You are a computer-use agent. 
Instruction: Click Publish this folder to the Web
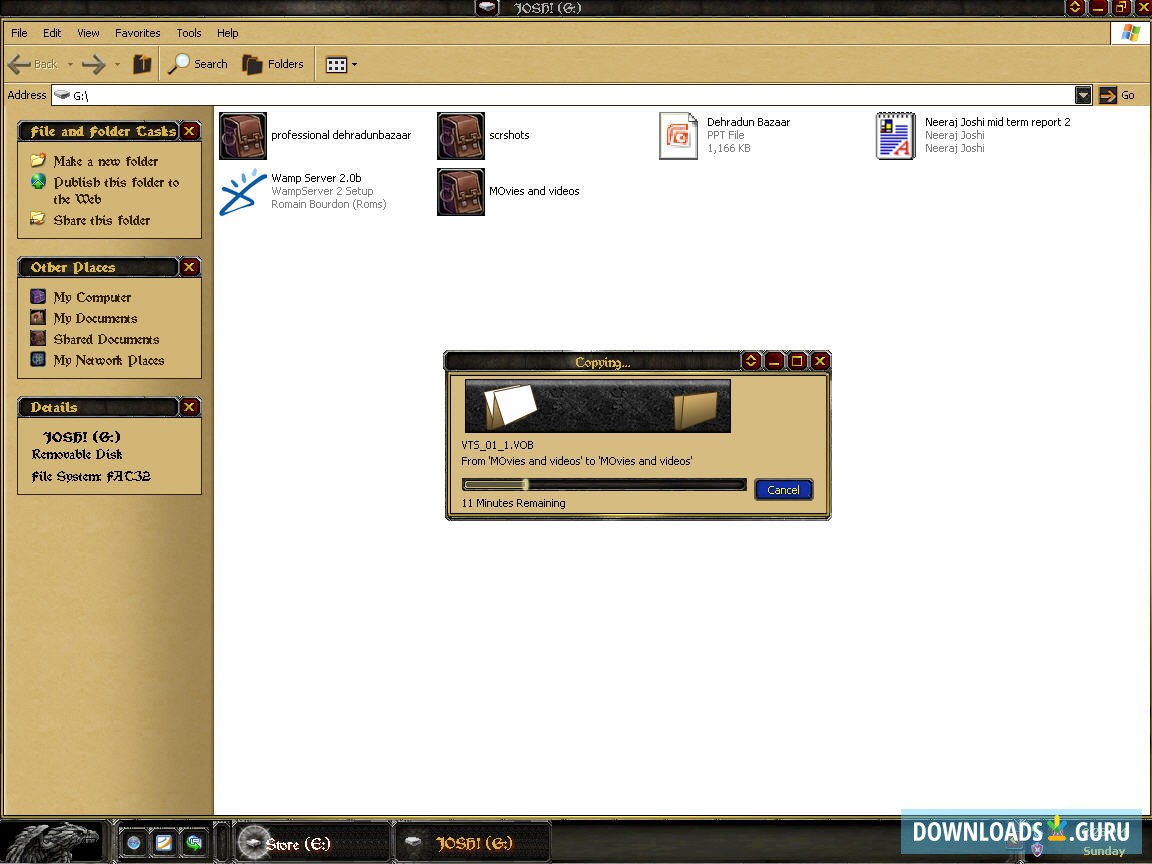pyautogui.click(x=109, y=191)
